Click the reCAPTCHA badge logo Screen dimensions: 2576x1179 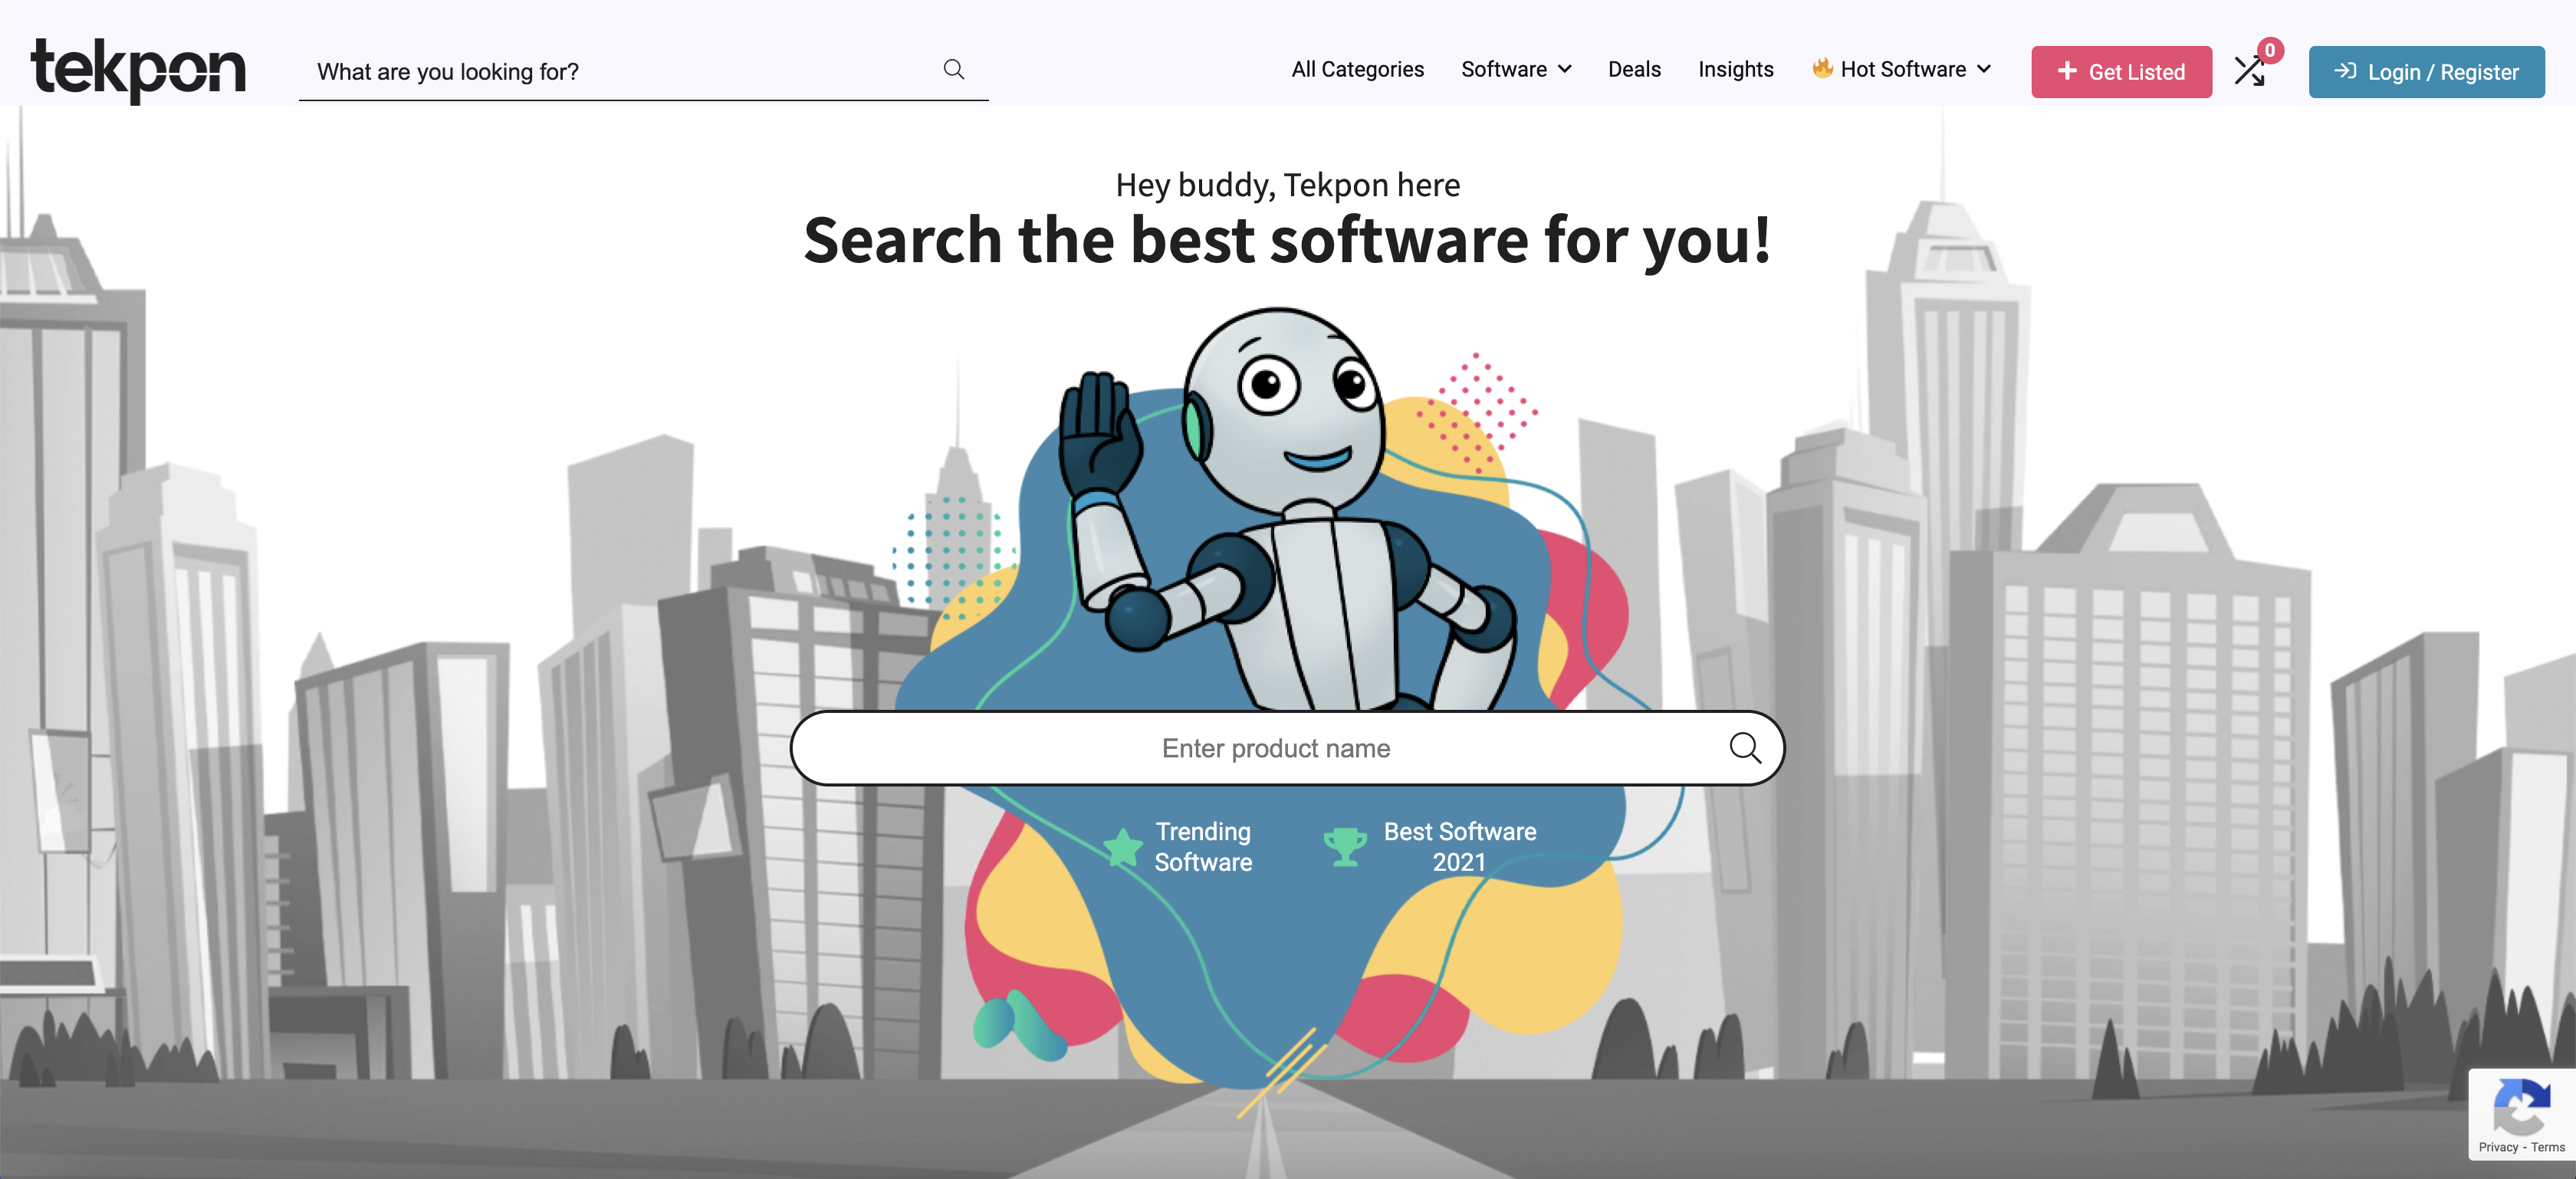[x=2521, y=1106]
